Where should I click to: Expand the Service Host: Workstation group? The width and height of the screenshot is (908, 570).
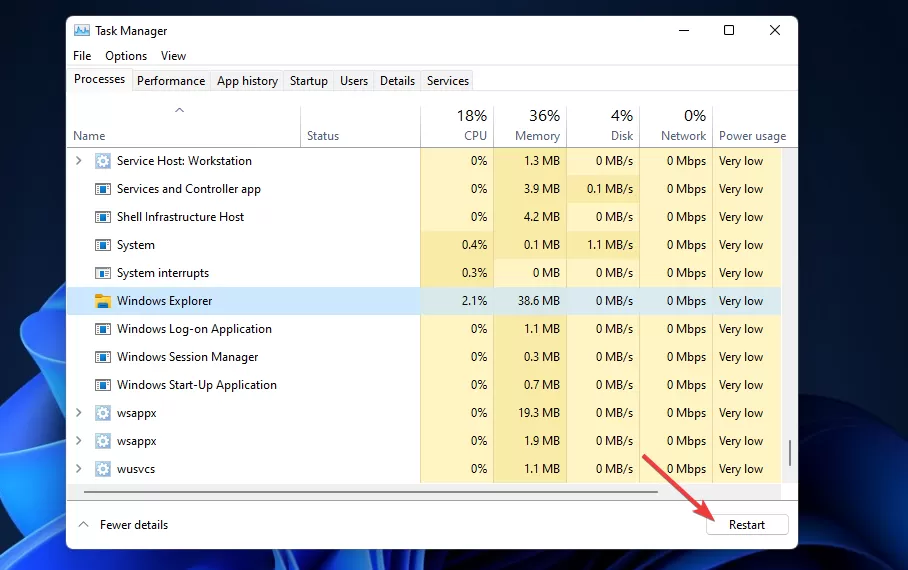click(x=79, y=160)
